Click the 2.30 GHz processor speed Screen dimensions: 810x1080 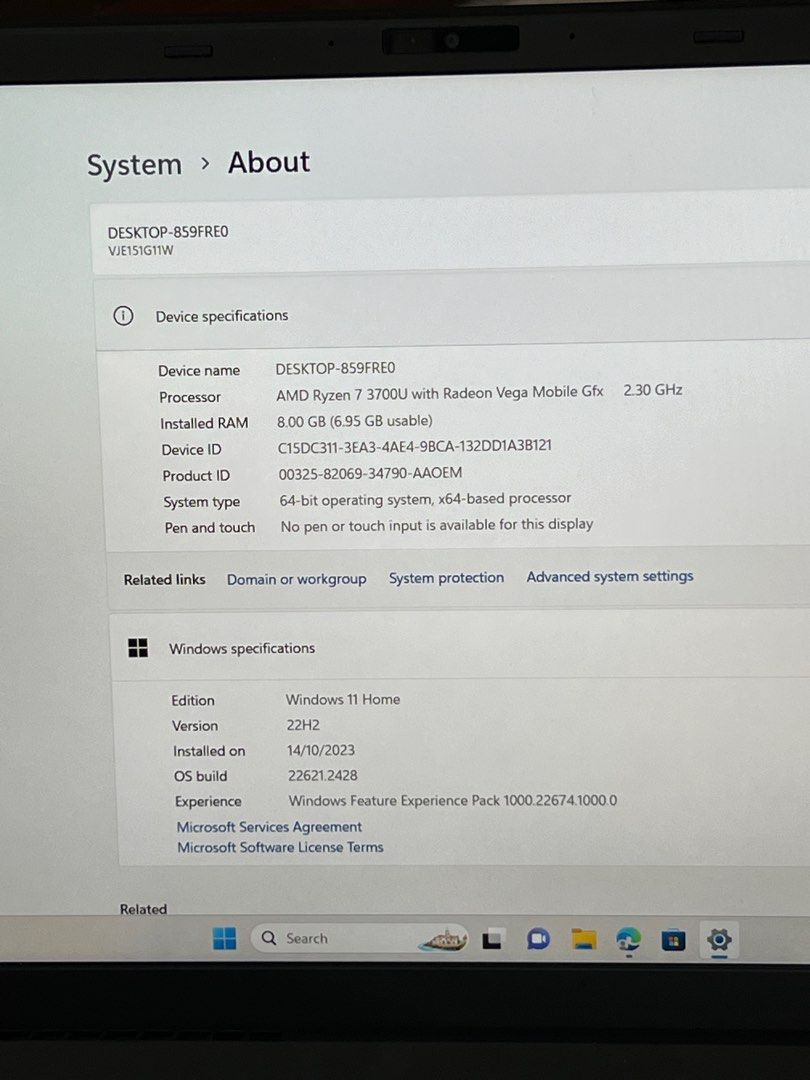pos(653,390)
